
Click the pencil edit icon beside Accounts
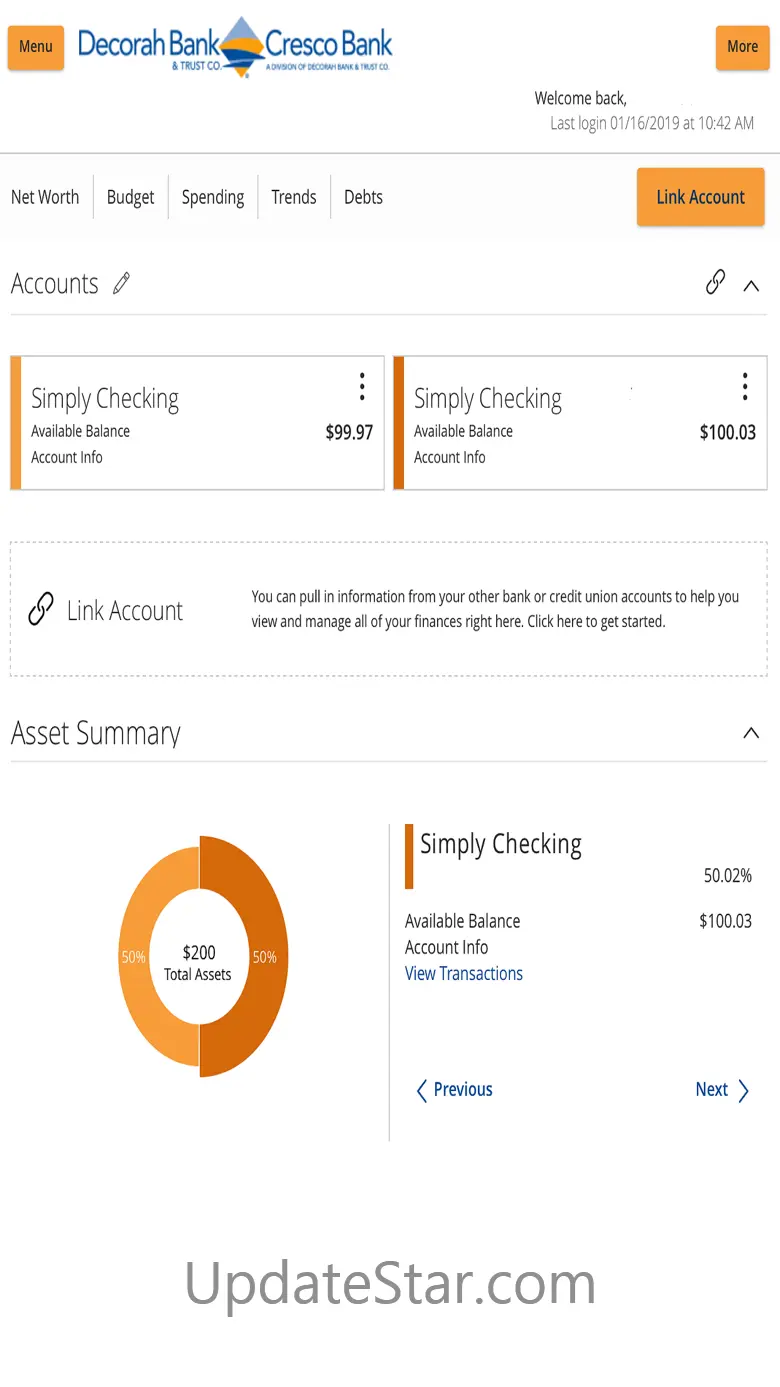122,284
